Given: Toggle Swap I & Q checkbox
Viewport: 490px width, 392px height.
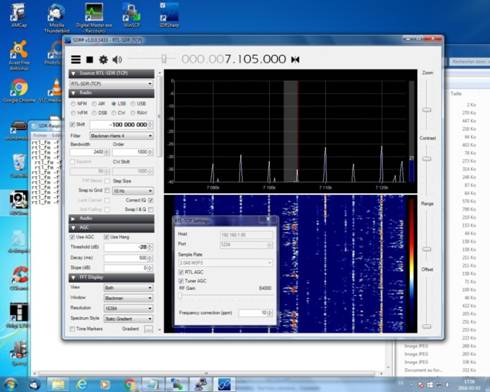Looking at the screenshot, I should (151, 209).
